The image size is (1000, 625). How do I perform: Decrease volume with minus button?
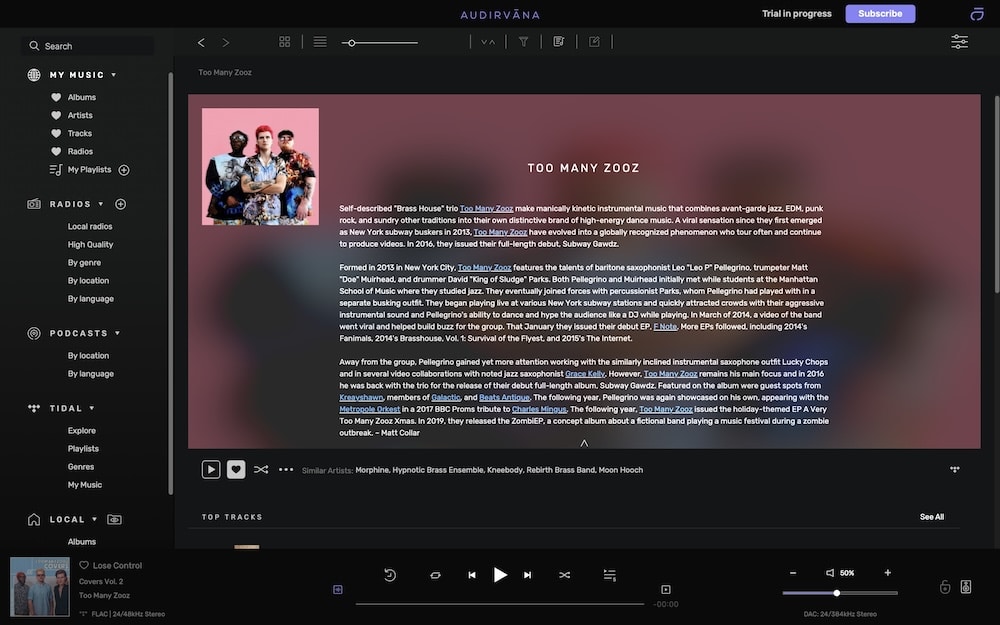[x=793, y=573]
